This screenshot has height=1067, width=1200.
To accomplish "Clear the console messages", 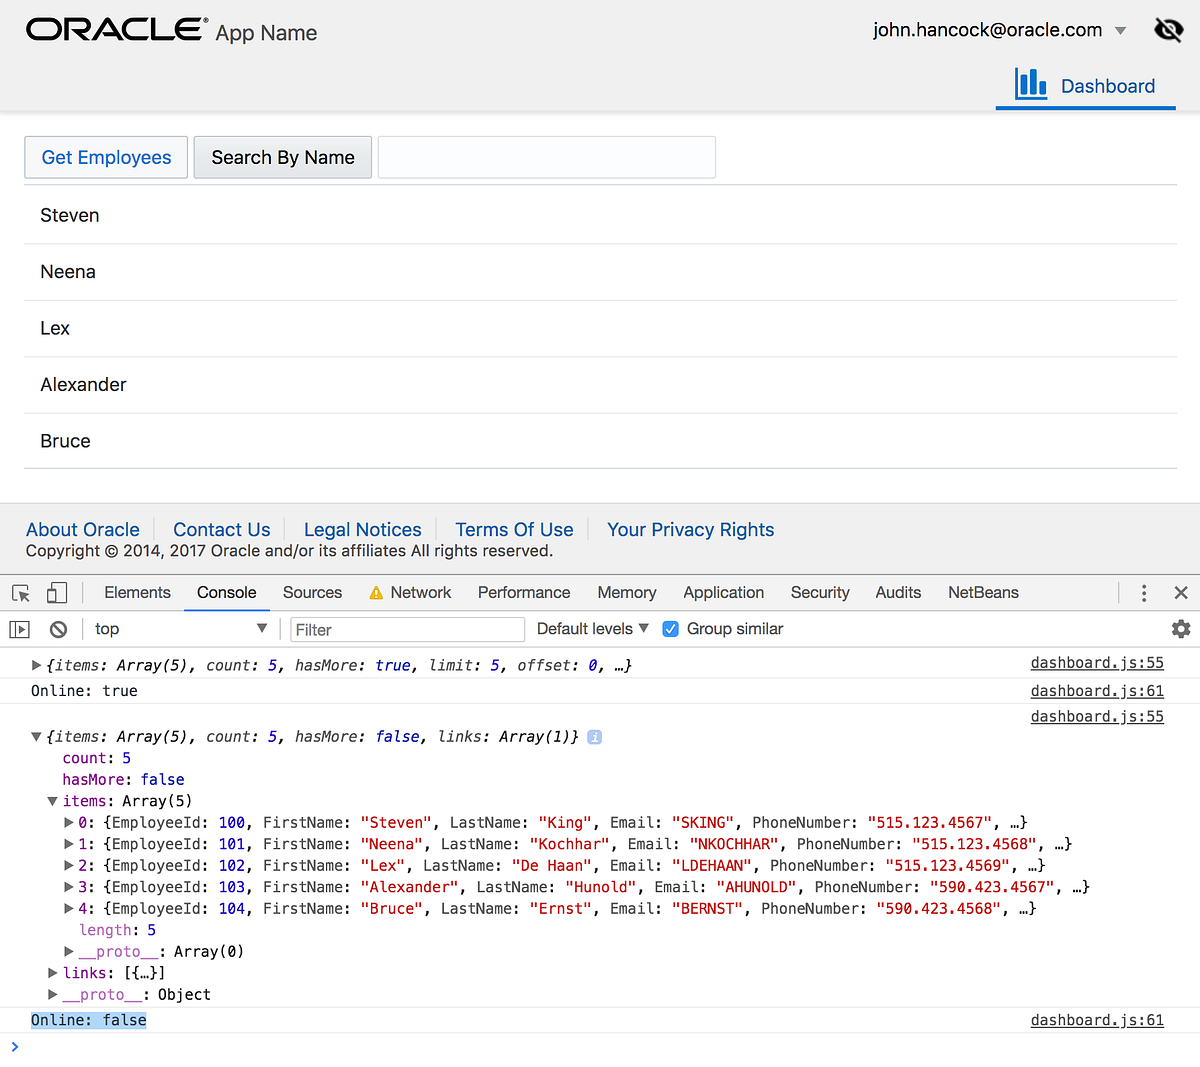I will pos(57,629).
